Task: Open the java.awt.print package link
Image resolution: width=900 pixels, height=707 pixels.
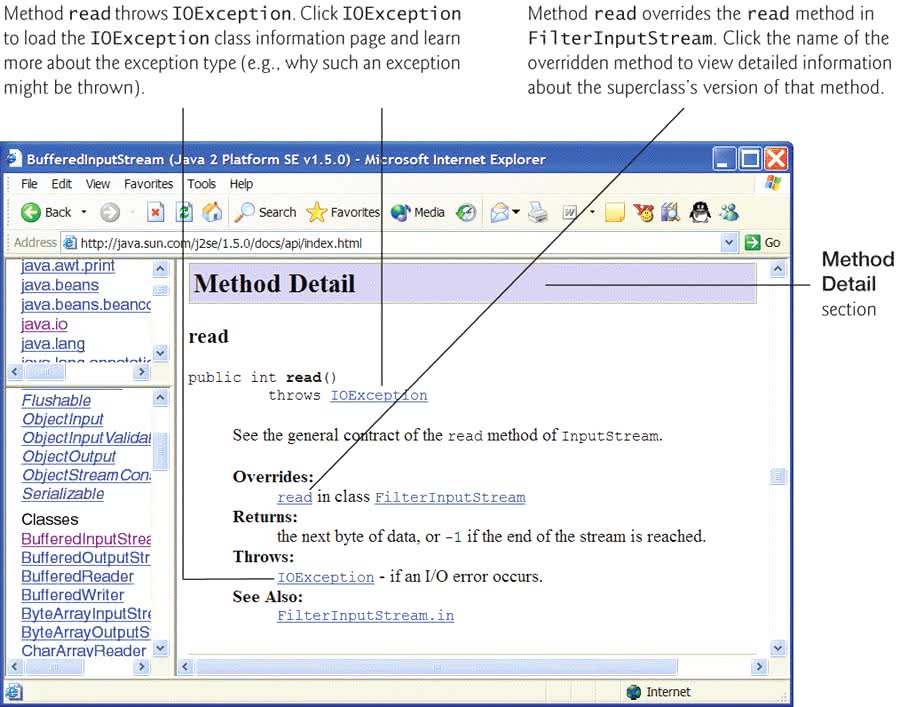Action: coord(68,266)
